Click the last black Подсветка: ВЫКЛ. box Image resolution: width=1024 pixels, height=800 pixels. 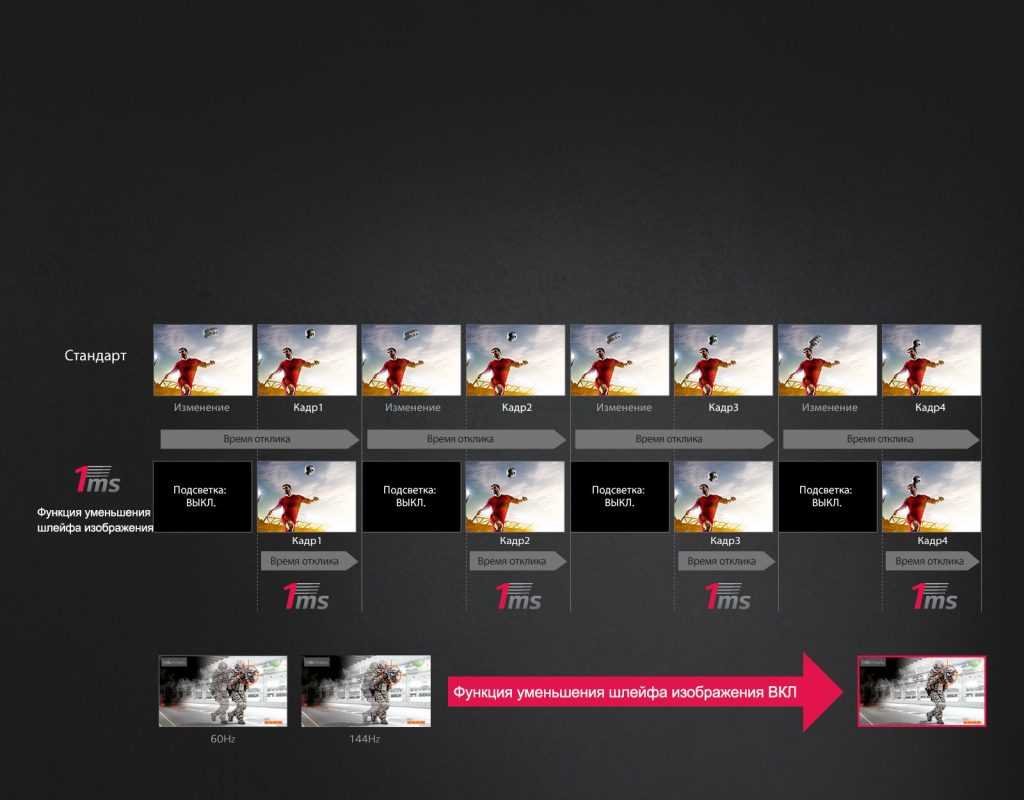click(x=827, y=496)
